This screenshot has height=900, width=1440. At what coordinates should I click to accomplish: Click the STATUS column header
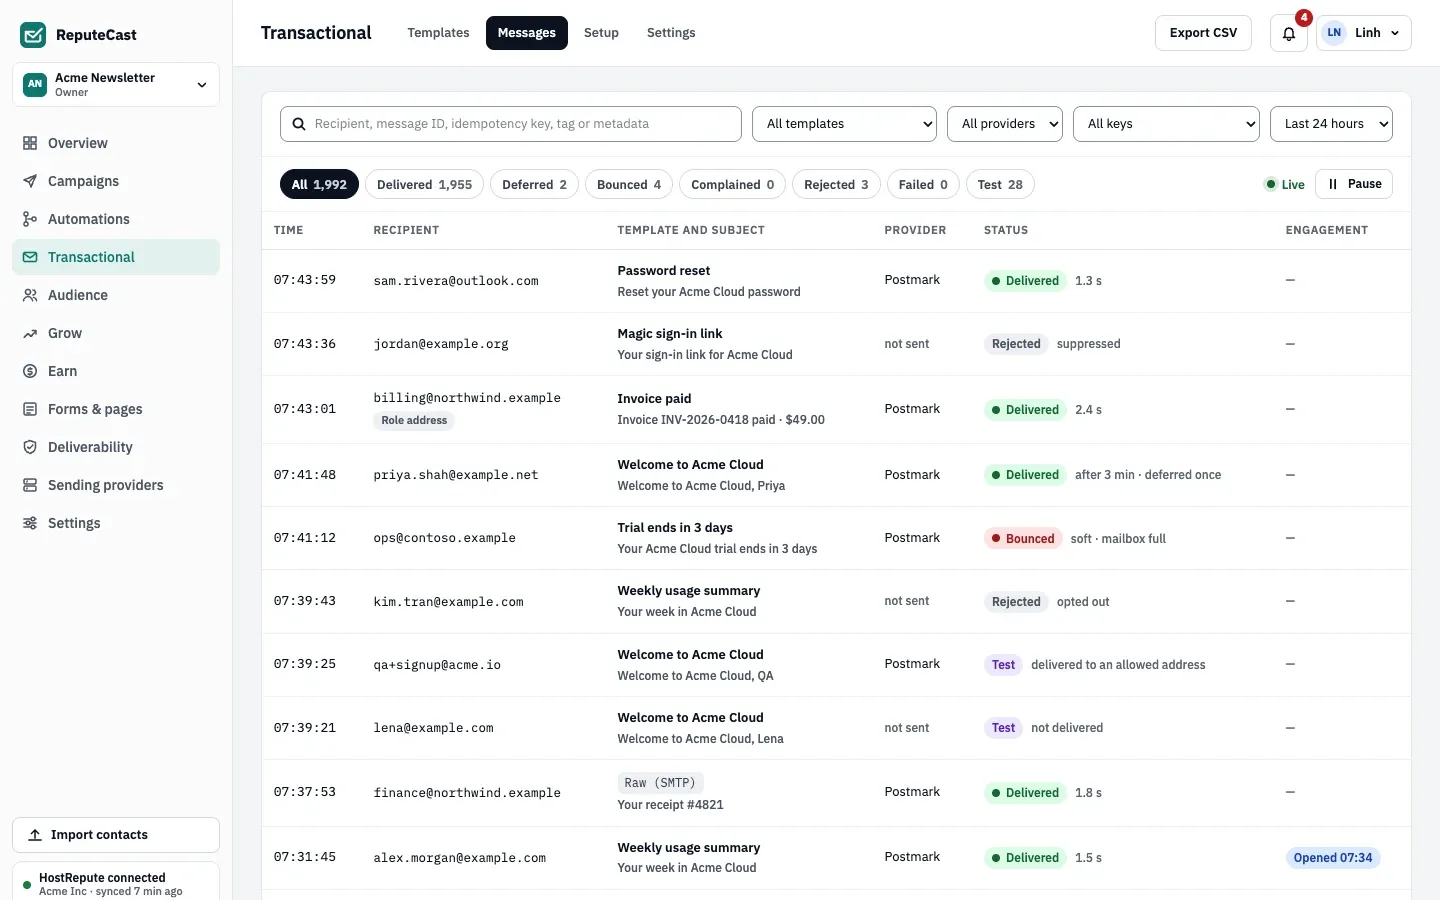1006,230
